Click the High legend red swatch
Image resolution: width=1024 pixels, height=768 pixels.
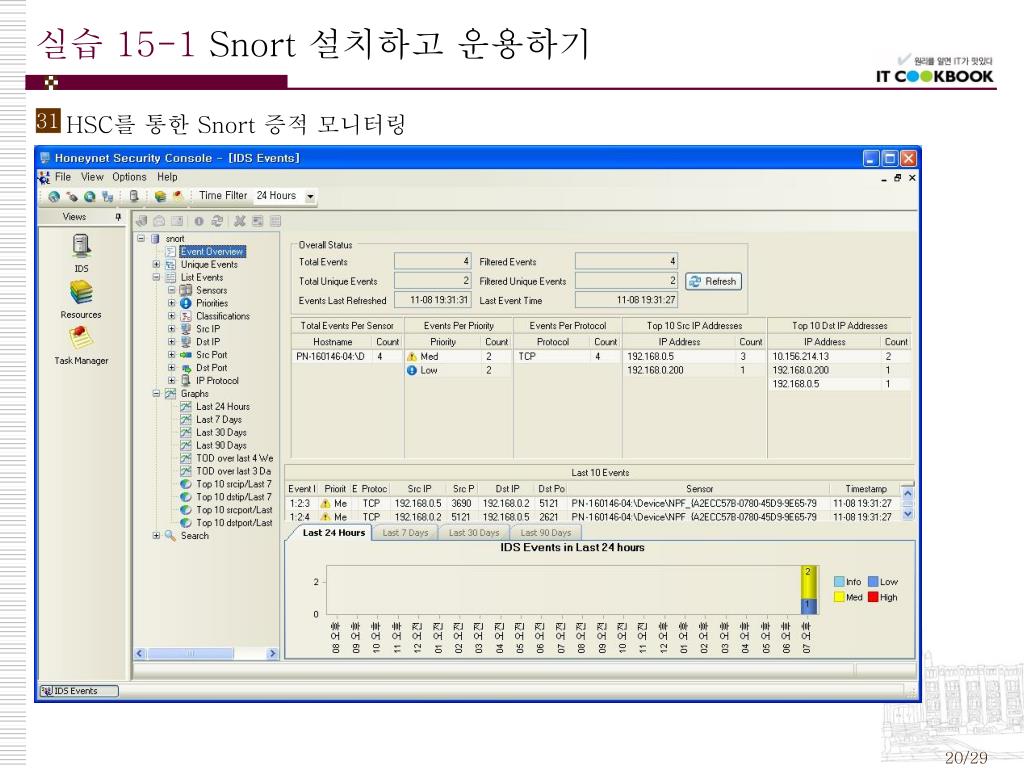pyautogui.click(x=873, y=597)
